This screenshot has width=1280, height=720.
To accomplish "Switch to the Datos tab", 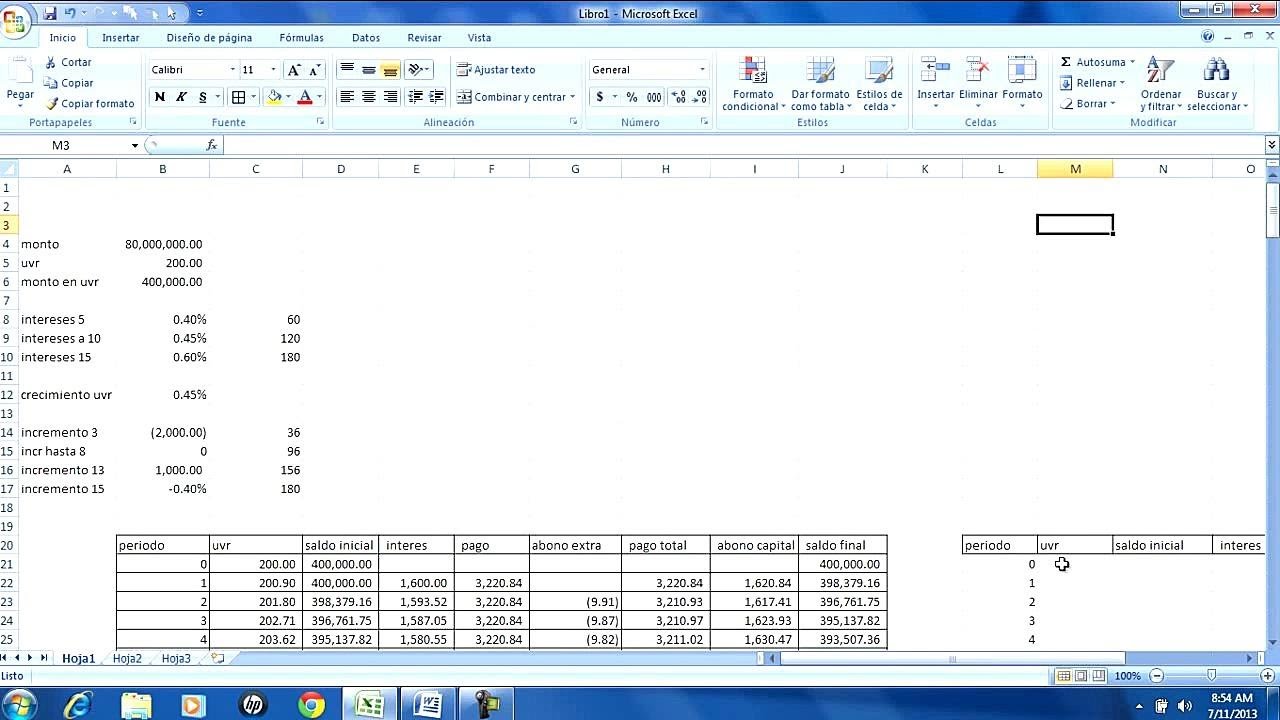I will [366, 37].
